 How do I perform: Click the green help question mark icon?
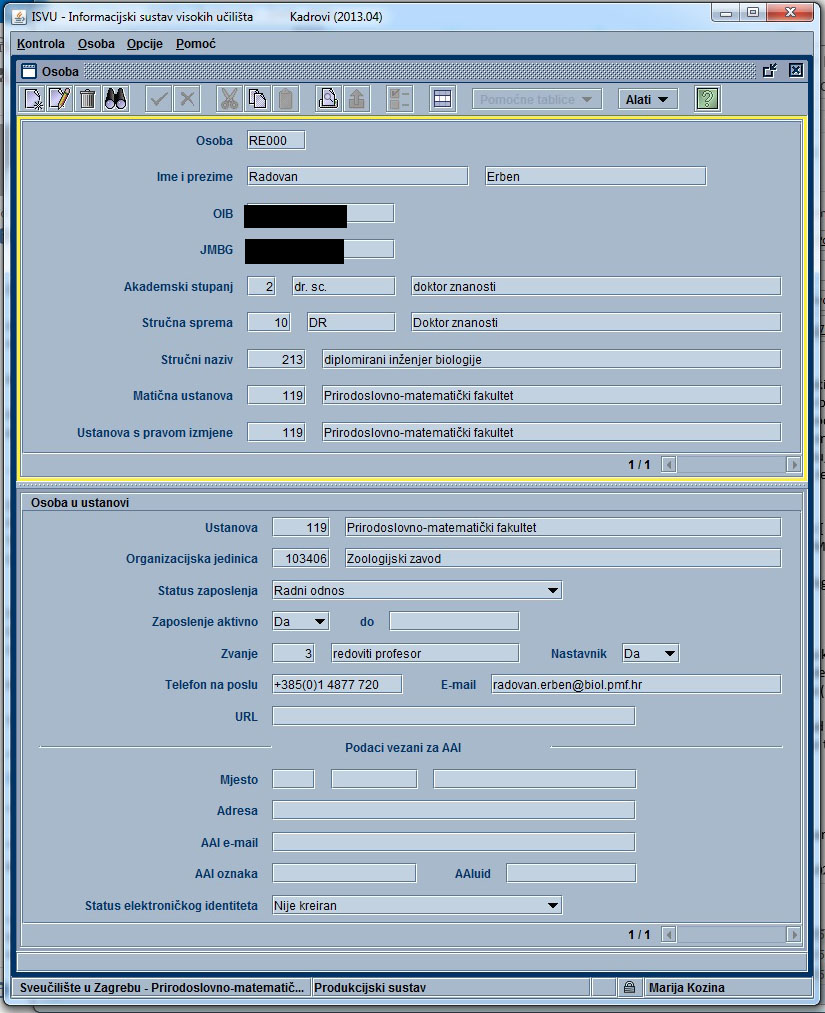pyautogui.click(x=707, y=99)
